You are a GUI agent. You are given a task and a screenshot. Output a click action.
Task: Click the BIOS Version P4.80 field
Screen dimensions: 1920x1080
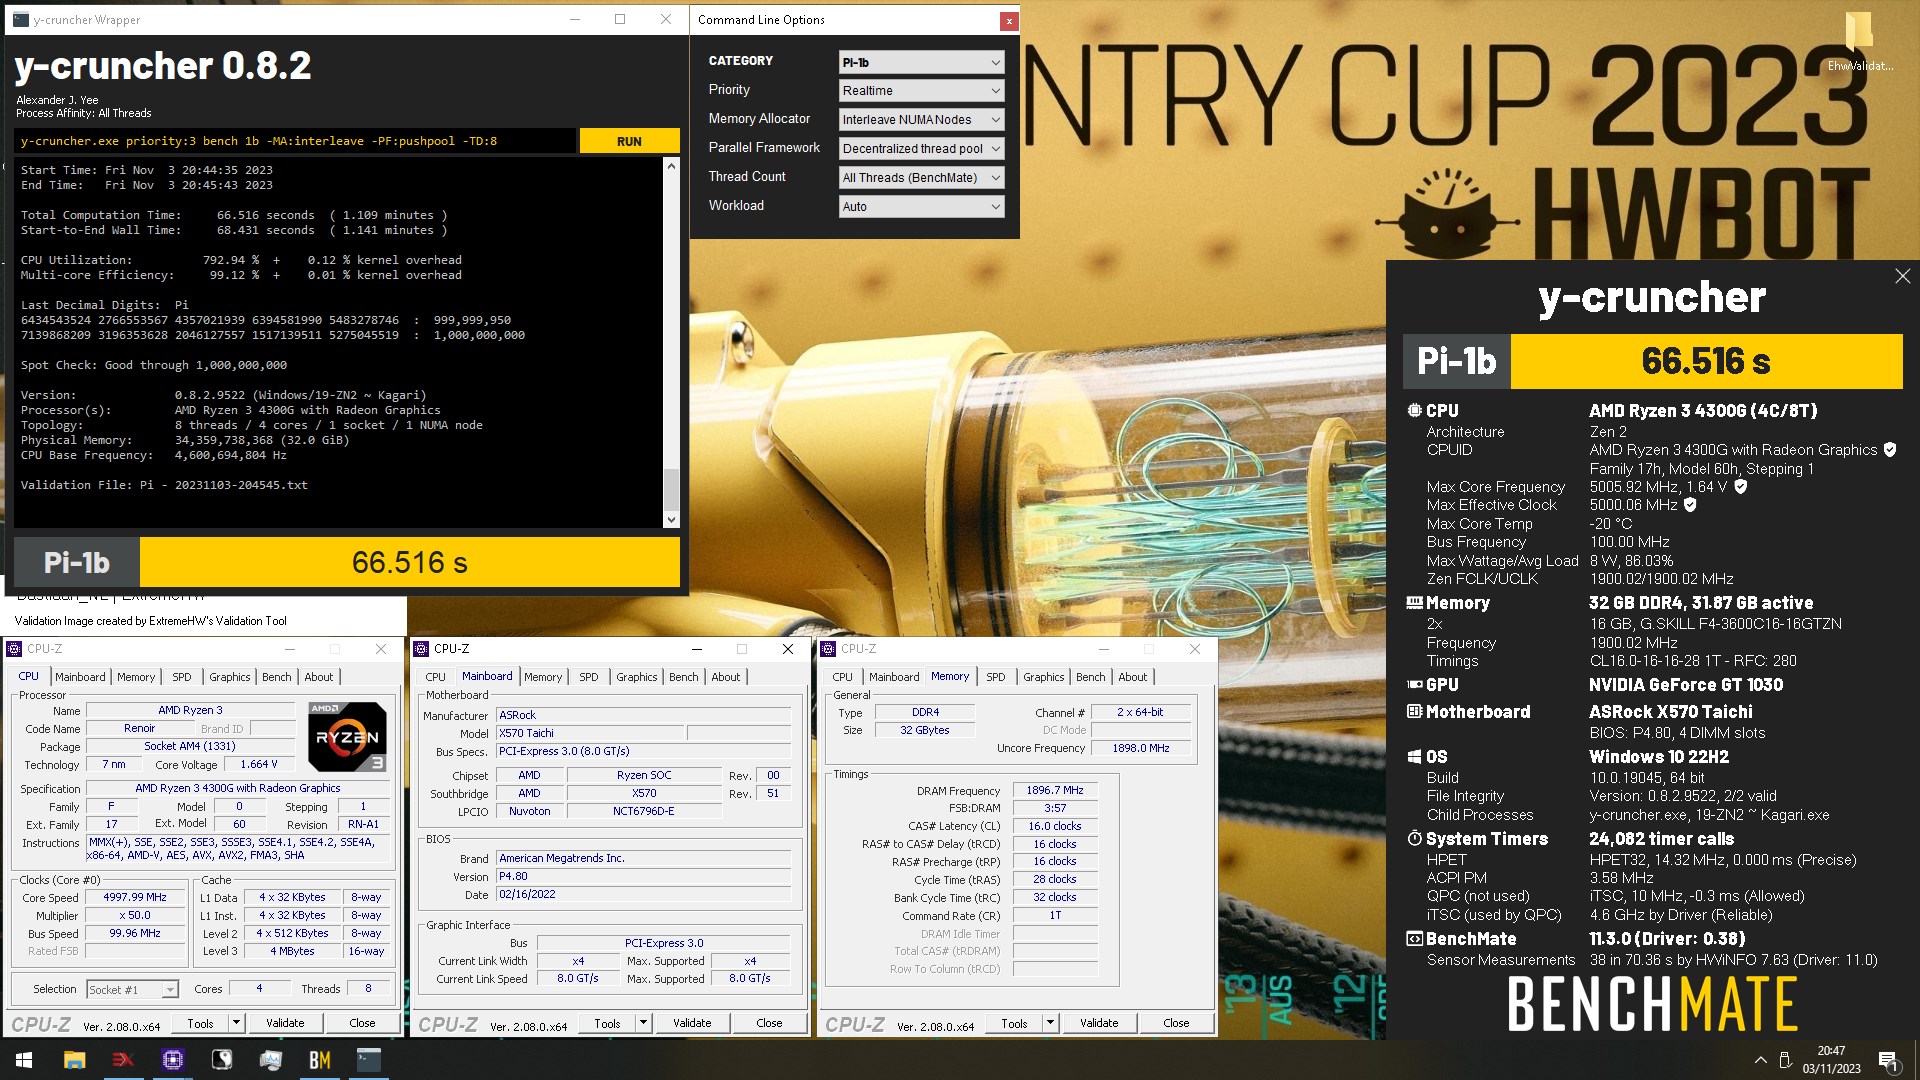pyautogui.click(x=644, y=876)
